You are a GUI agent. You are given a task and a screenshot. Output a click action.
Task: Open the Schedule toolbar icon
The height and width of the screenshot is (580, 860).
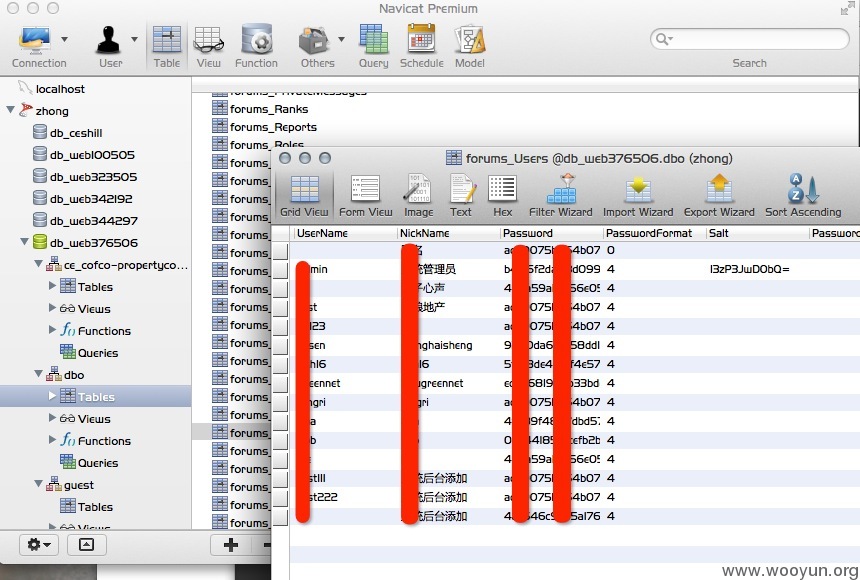coord(422,40)
